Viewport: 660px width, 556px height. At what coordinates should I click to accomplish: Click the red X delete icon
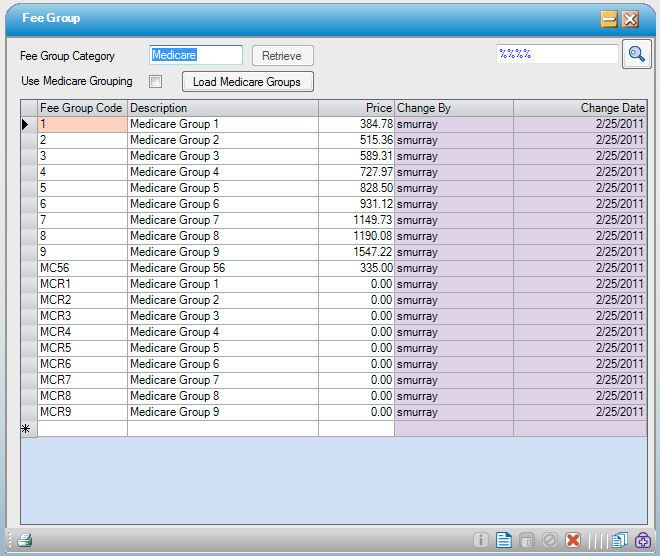coord(573,540)
